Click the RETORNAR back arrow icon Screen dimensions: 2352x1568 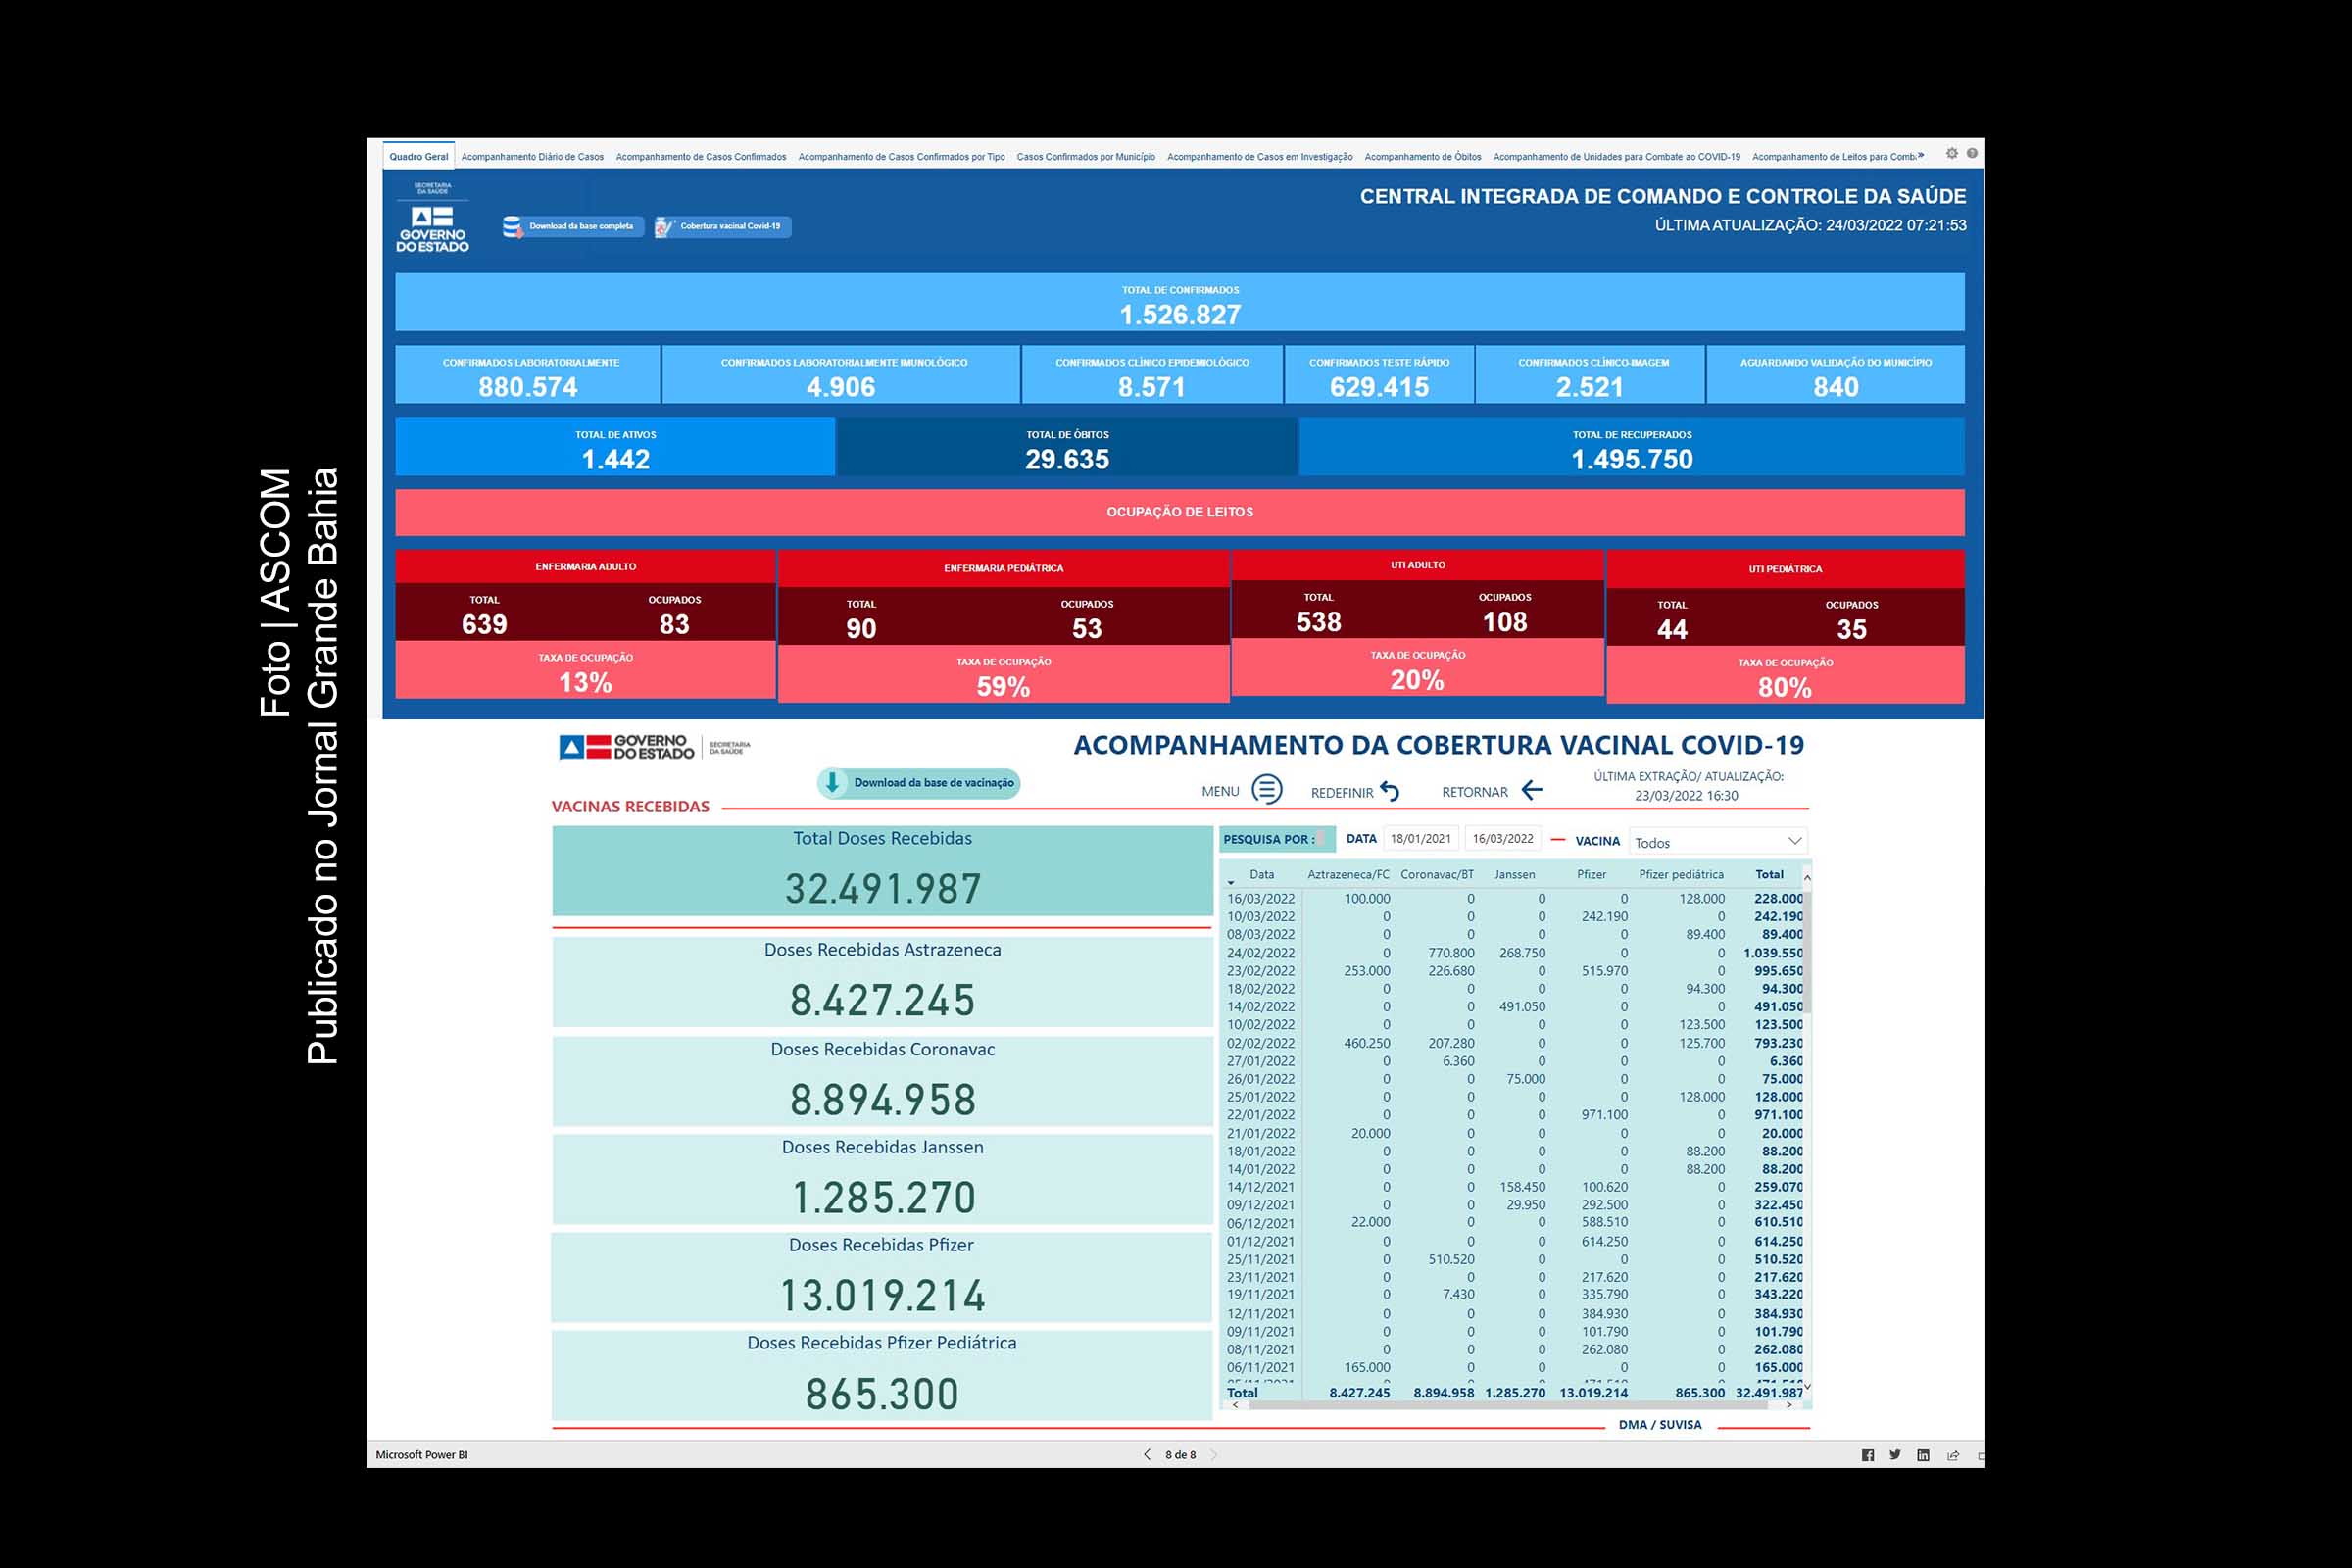1532,790
